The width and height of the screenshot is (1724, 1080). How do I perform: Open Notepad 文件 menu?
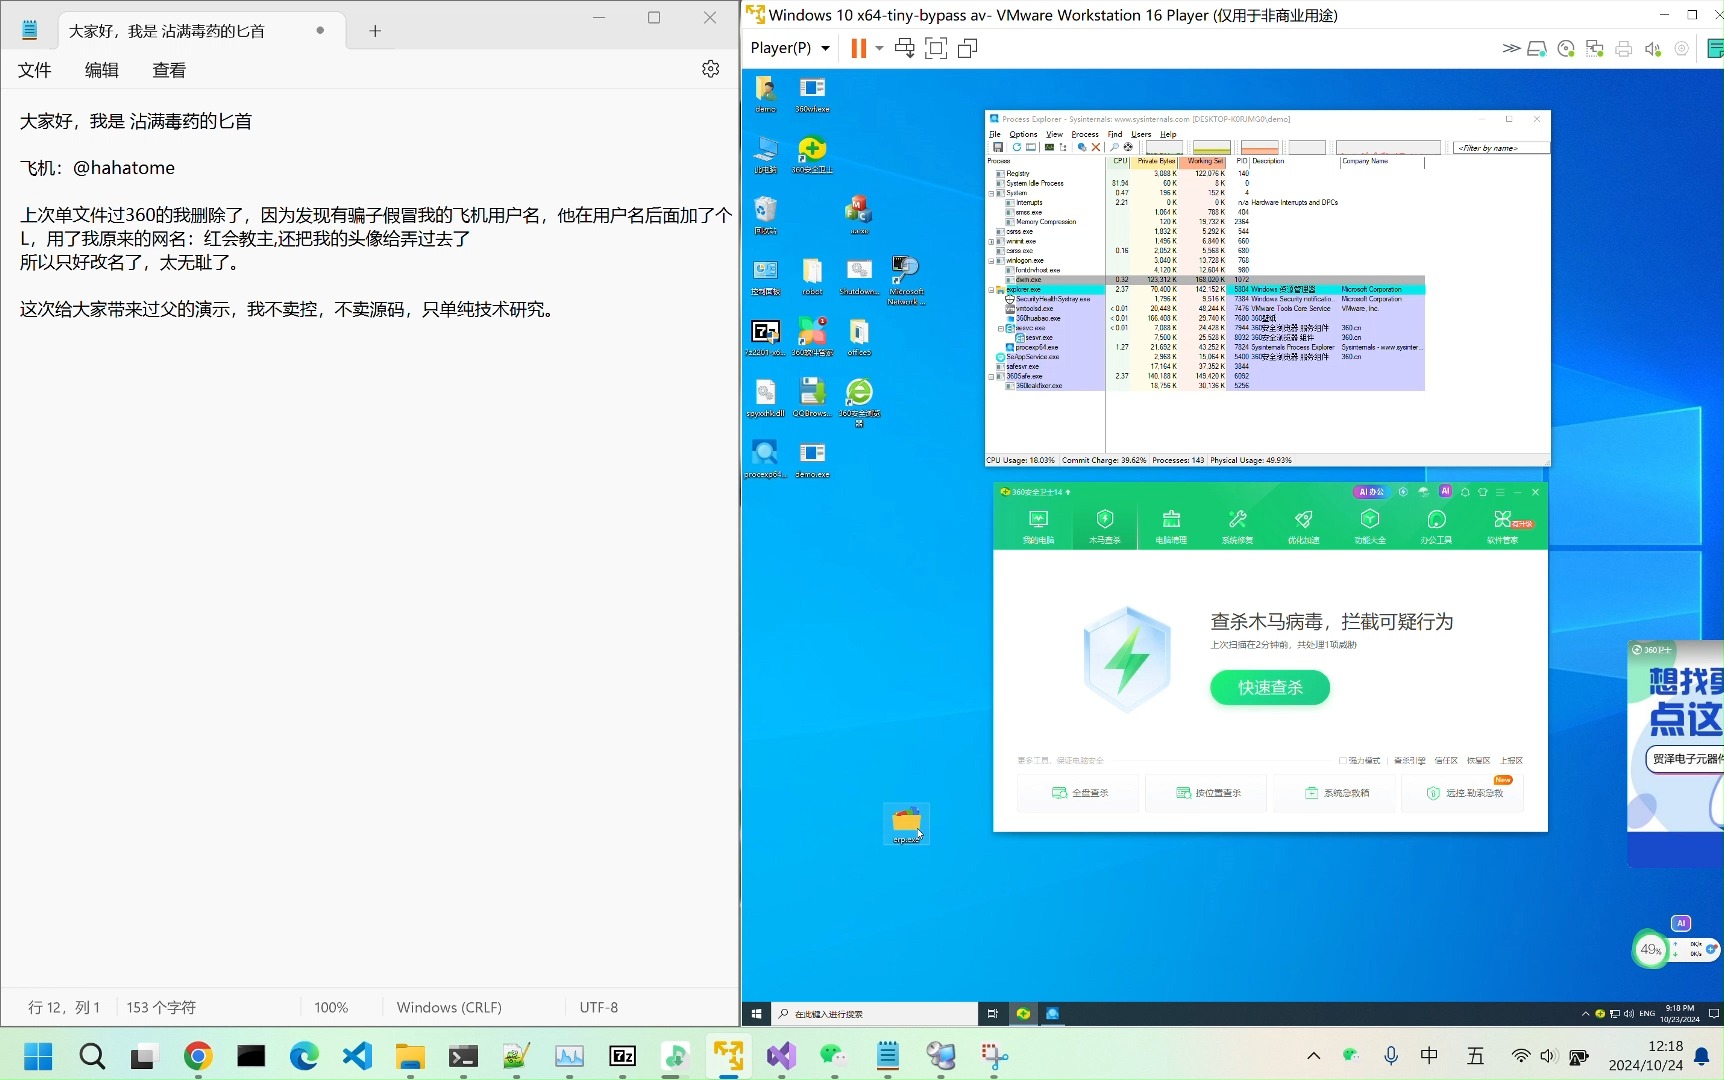(x=34, y=70)
